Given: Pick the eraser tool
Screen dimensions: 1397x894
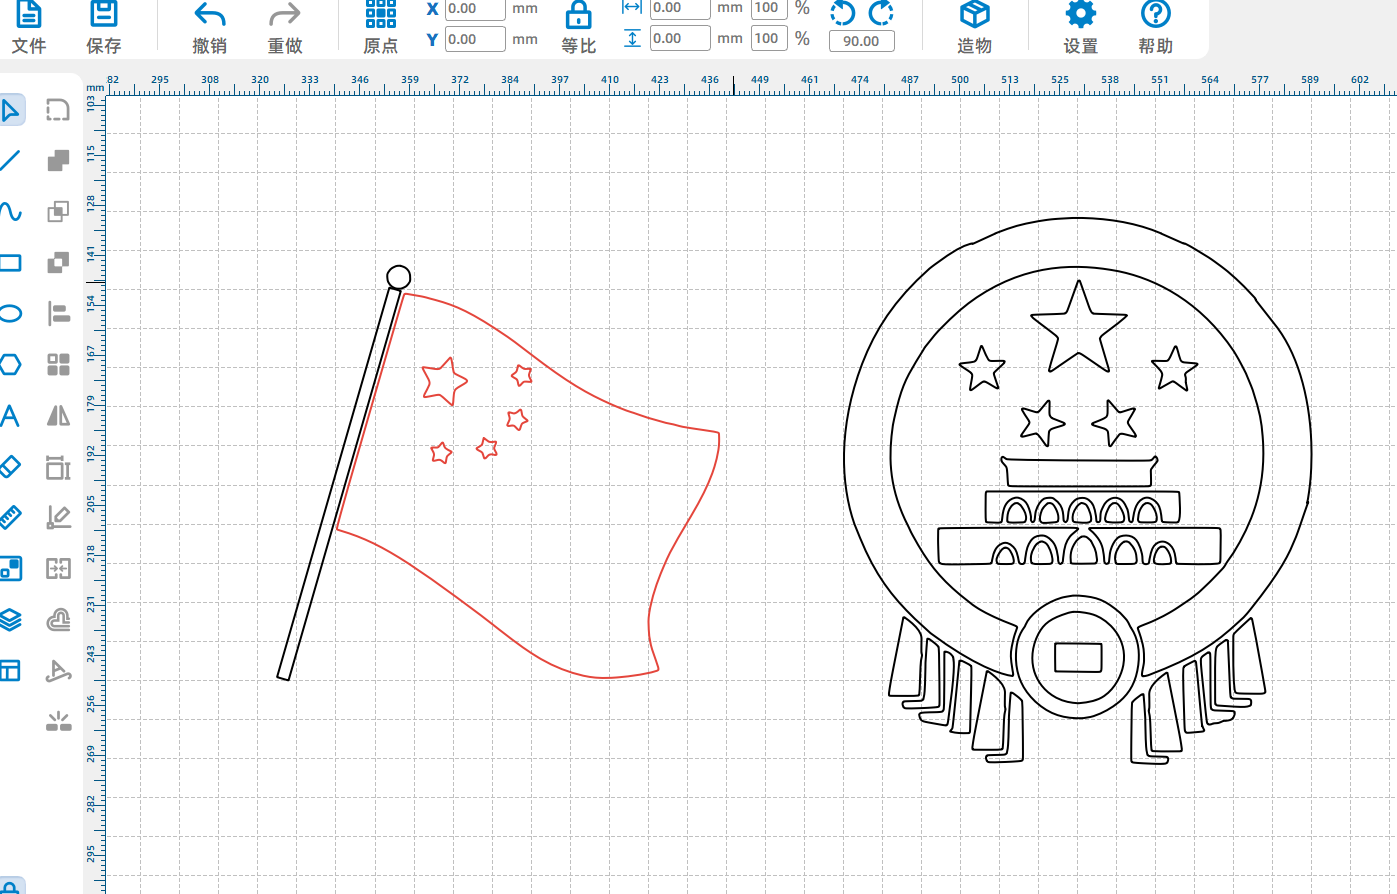Looking at the screenshot, I should (11, 467).
